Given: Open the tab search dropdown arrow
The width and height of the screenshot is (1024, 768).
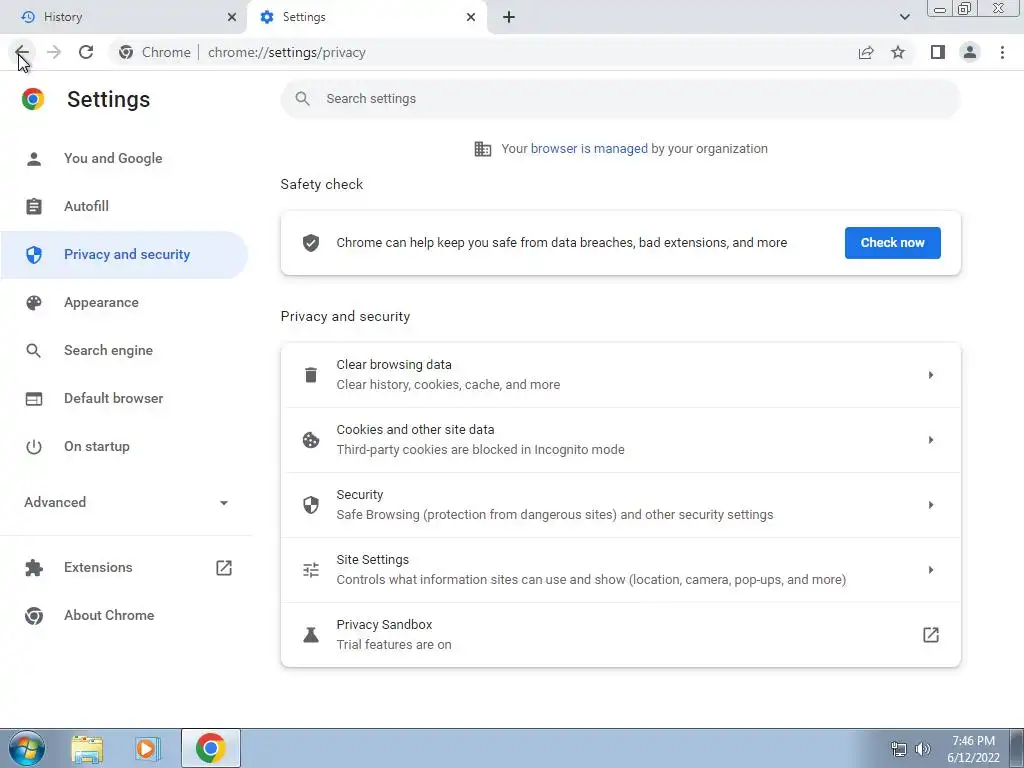Looking at the screenshot, I should 904,17.
